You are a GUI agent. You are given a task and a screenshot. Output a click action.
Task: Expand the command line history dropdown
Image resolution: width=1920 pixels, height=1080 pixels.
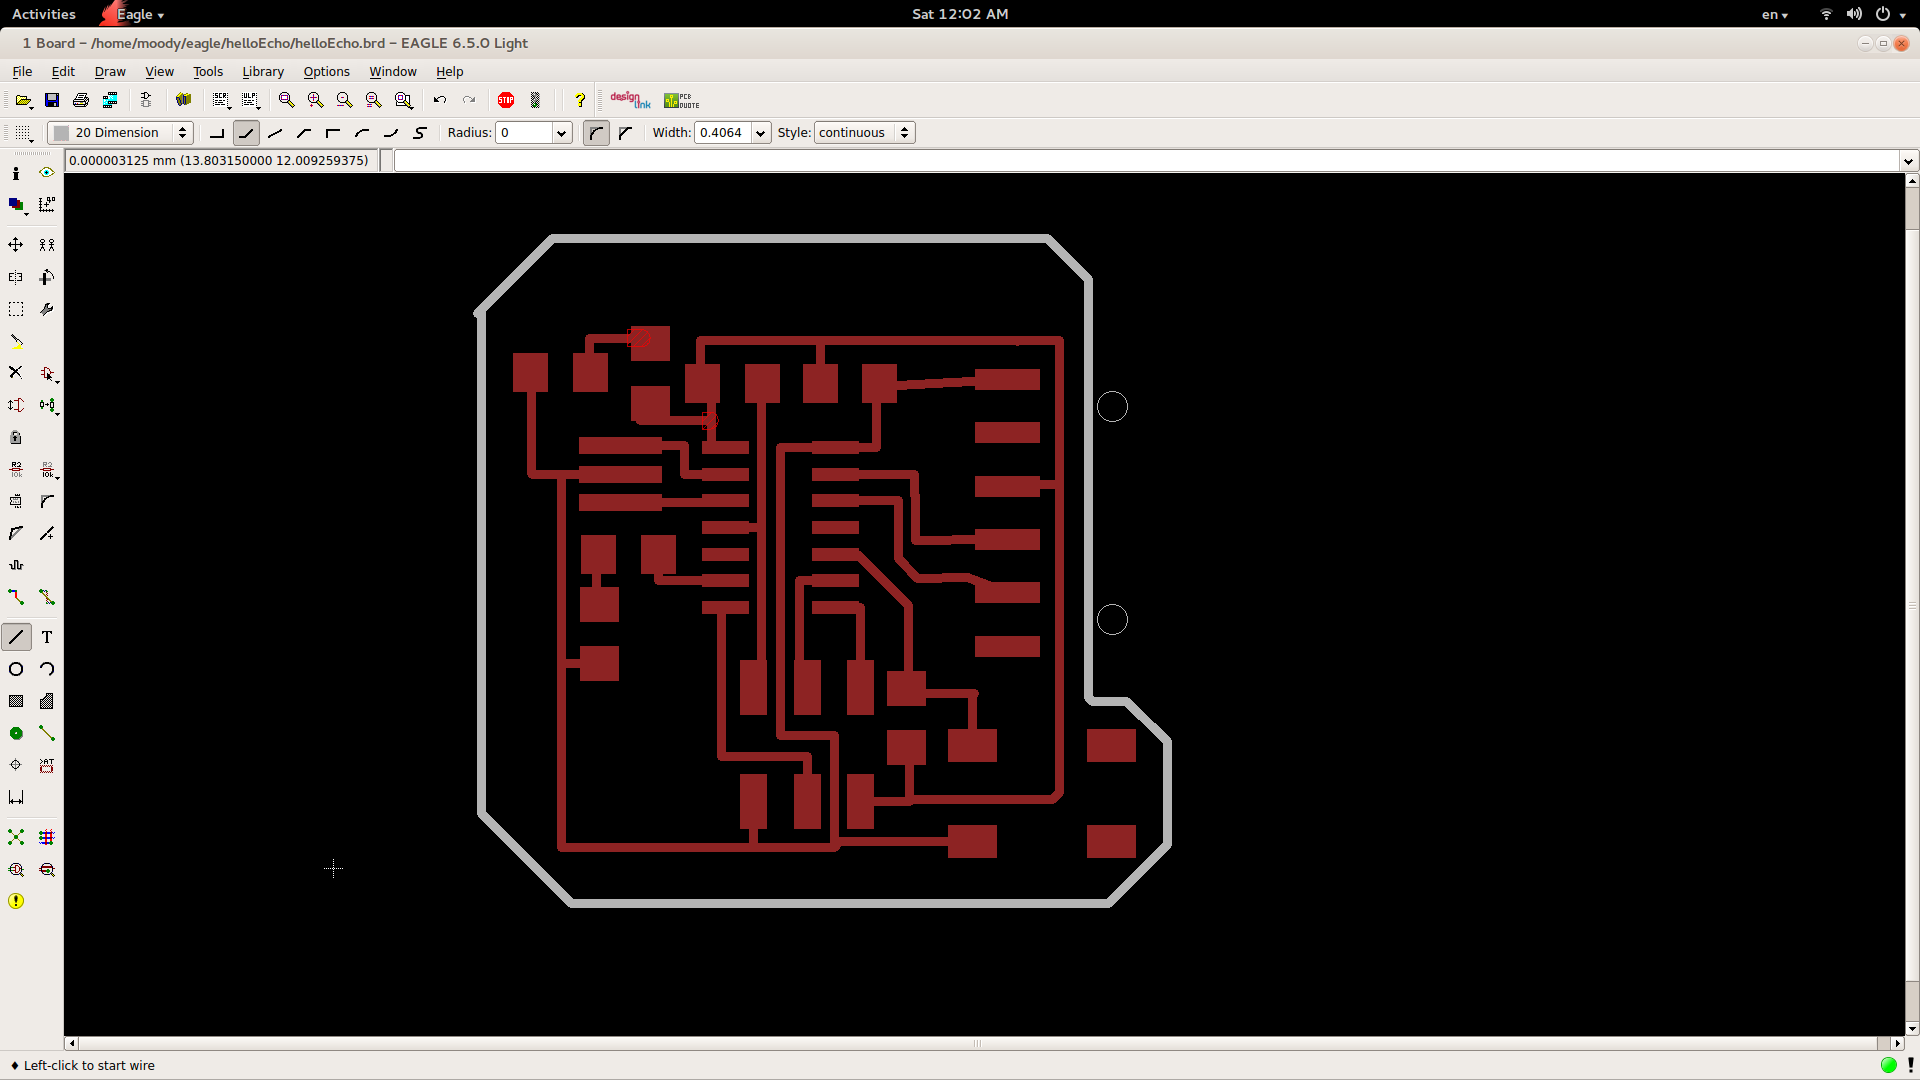[1908, 161]
